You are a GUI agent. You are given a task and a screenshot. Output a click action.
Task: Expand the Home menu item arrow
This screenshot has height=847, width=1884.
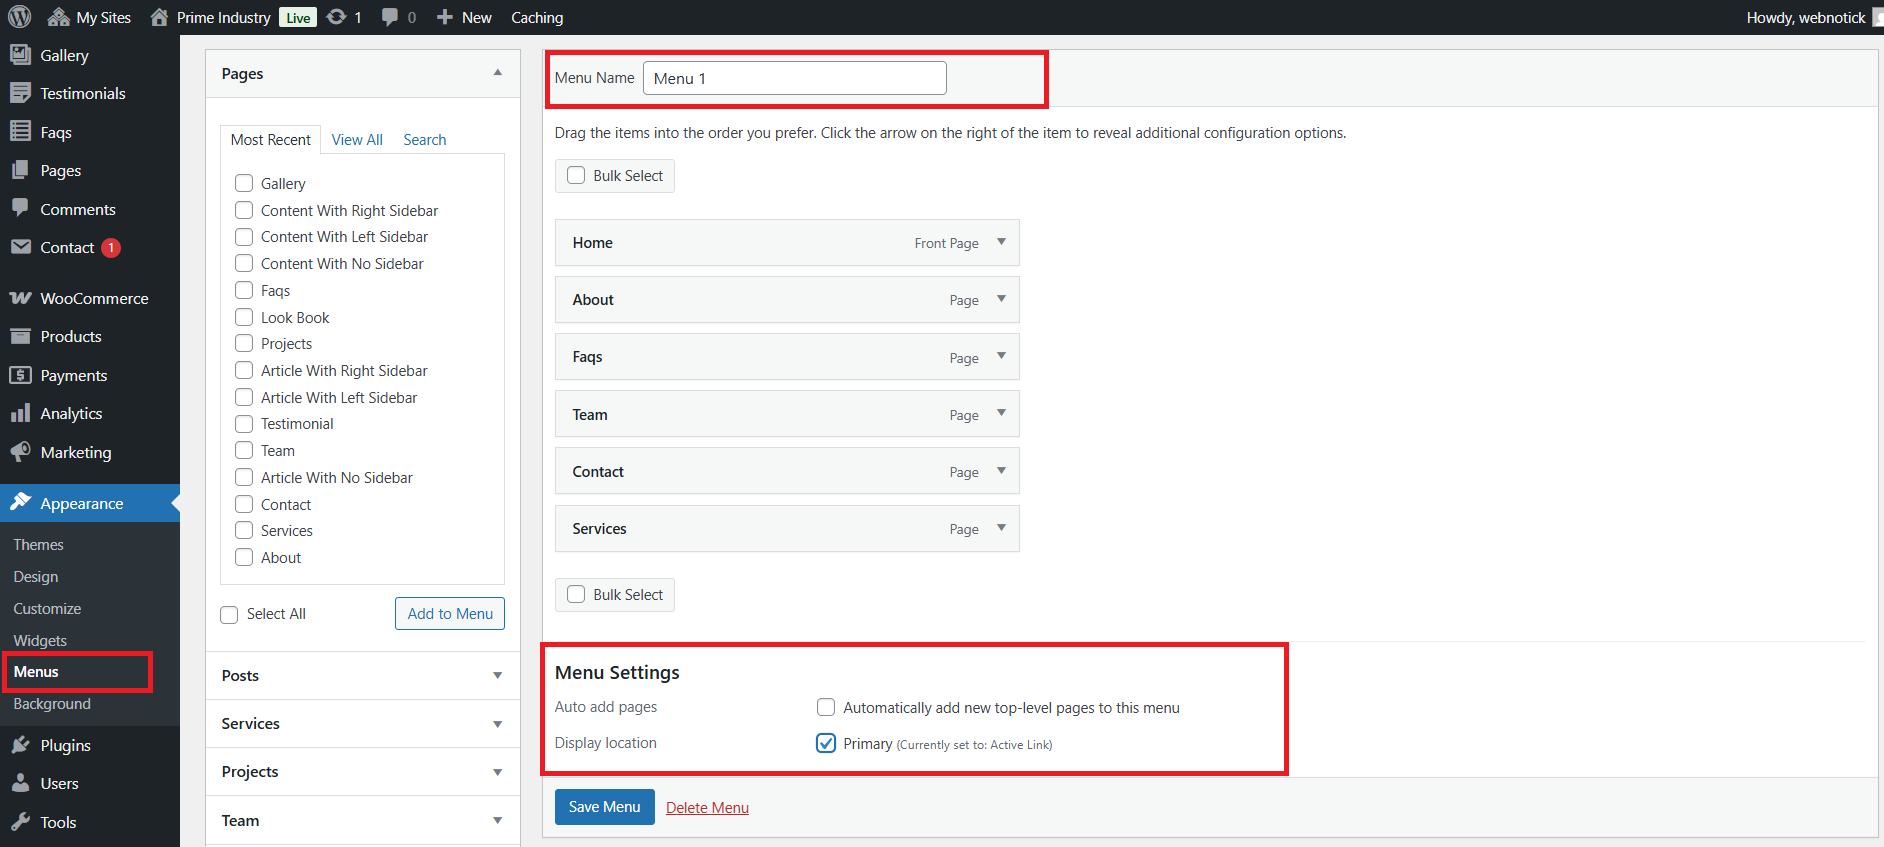1001,242
